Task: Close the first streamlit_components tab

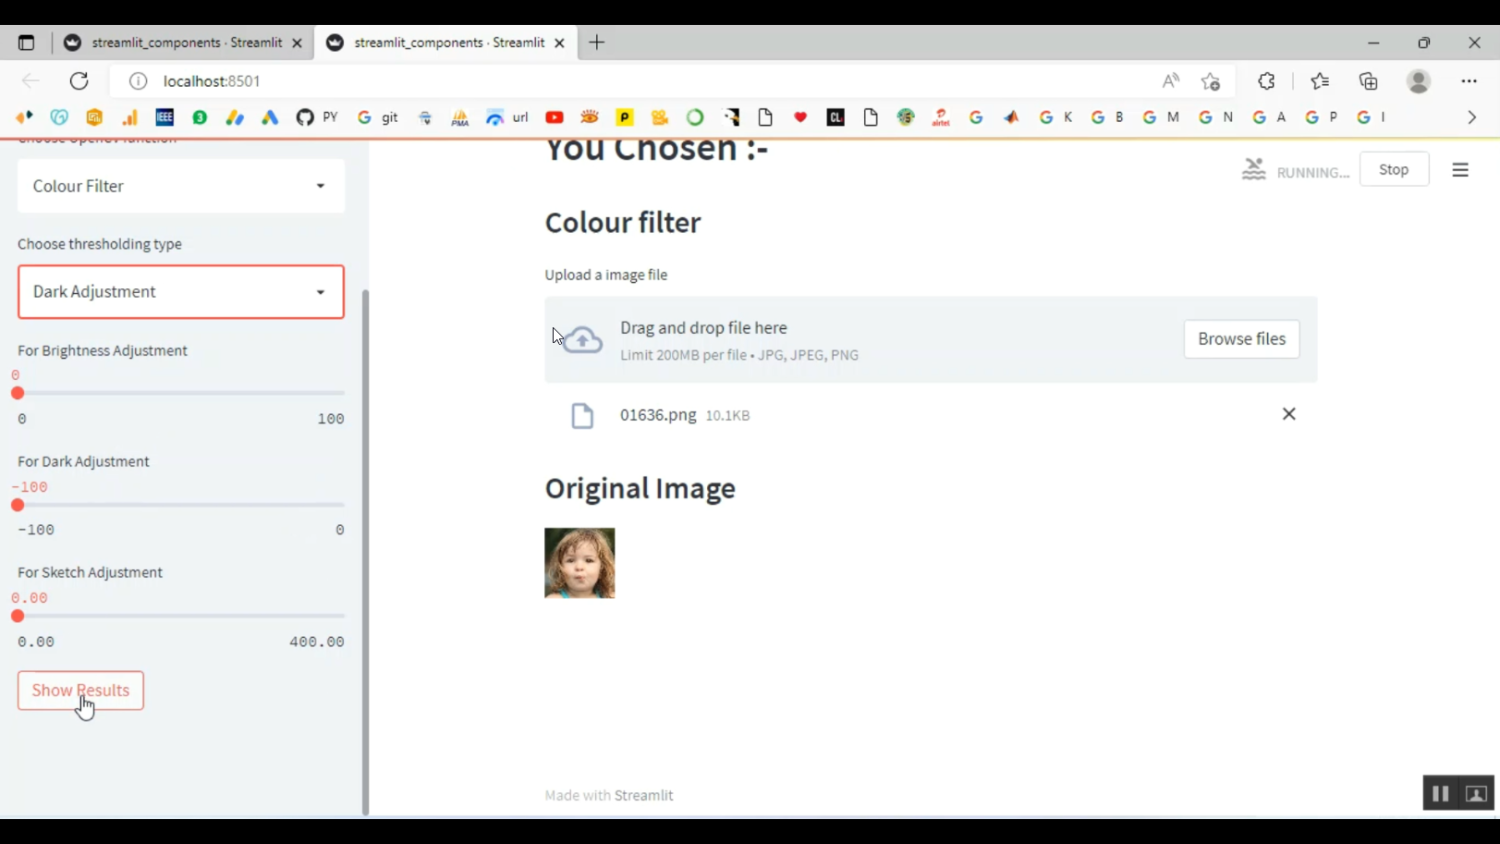Action: (297, 43)
